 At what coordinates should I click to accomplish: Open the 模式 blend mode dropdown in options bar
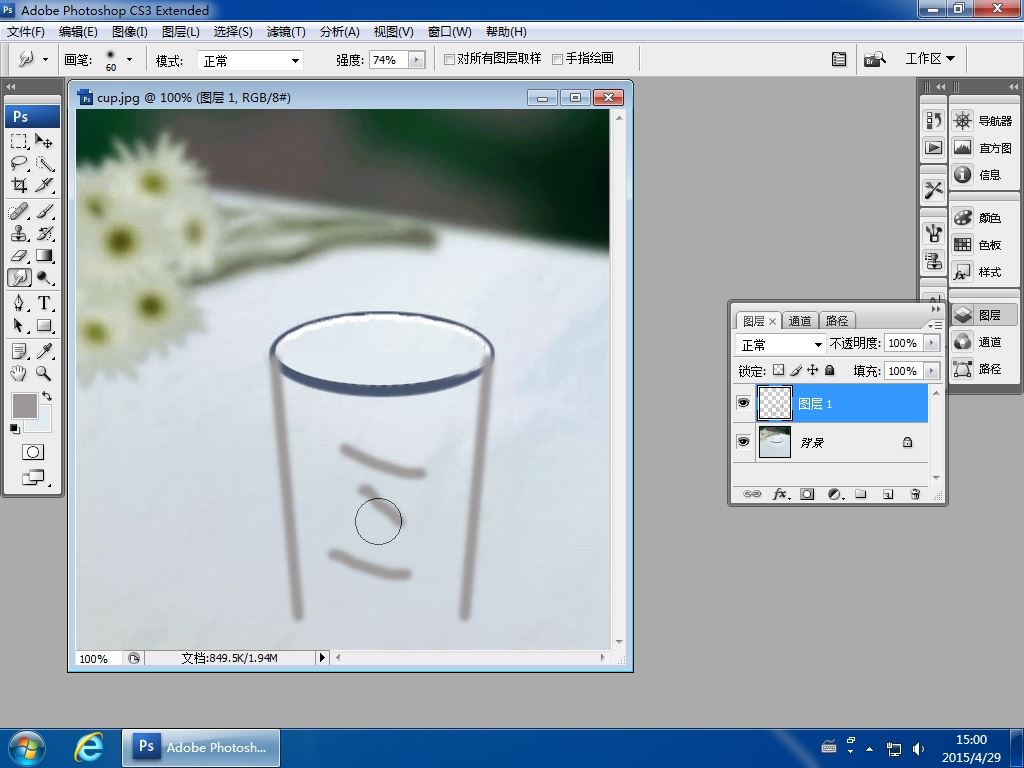[x=250, y=60]
